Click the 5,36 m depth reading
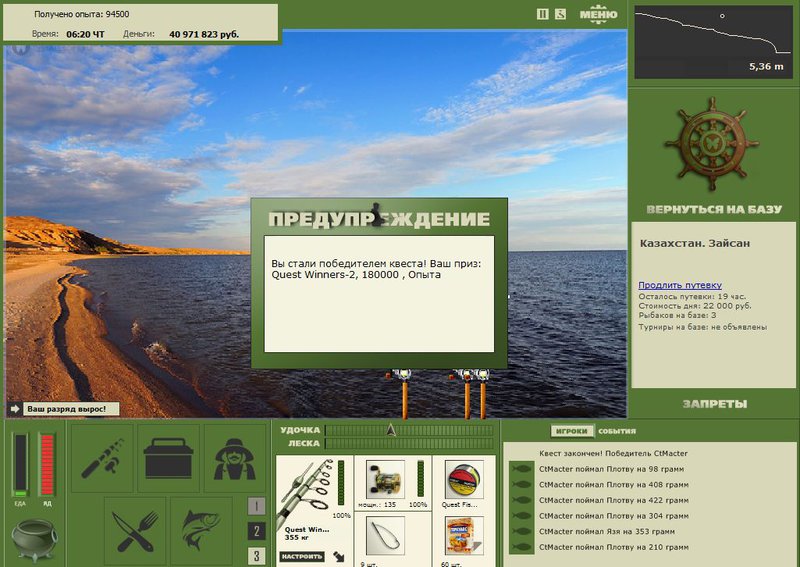Screen dimensions: 800x567 tap(766, 66)
